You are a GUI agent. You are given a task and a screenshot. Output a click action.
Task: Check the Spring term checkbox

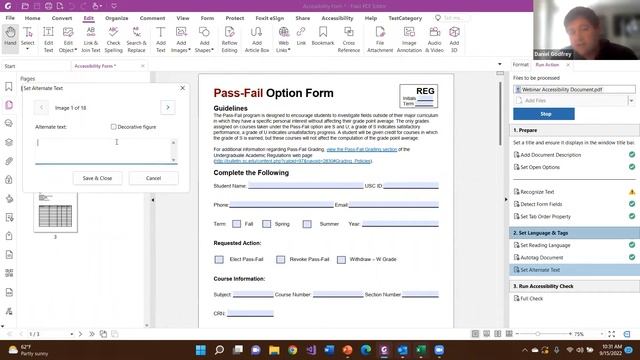pyautogui.click(x=267, y=224)
